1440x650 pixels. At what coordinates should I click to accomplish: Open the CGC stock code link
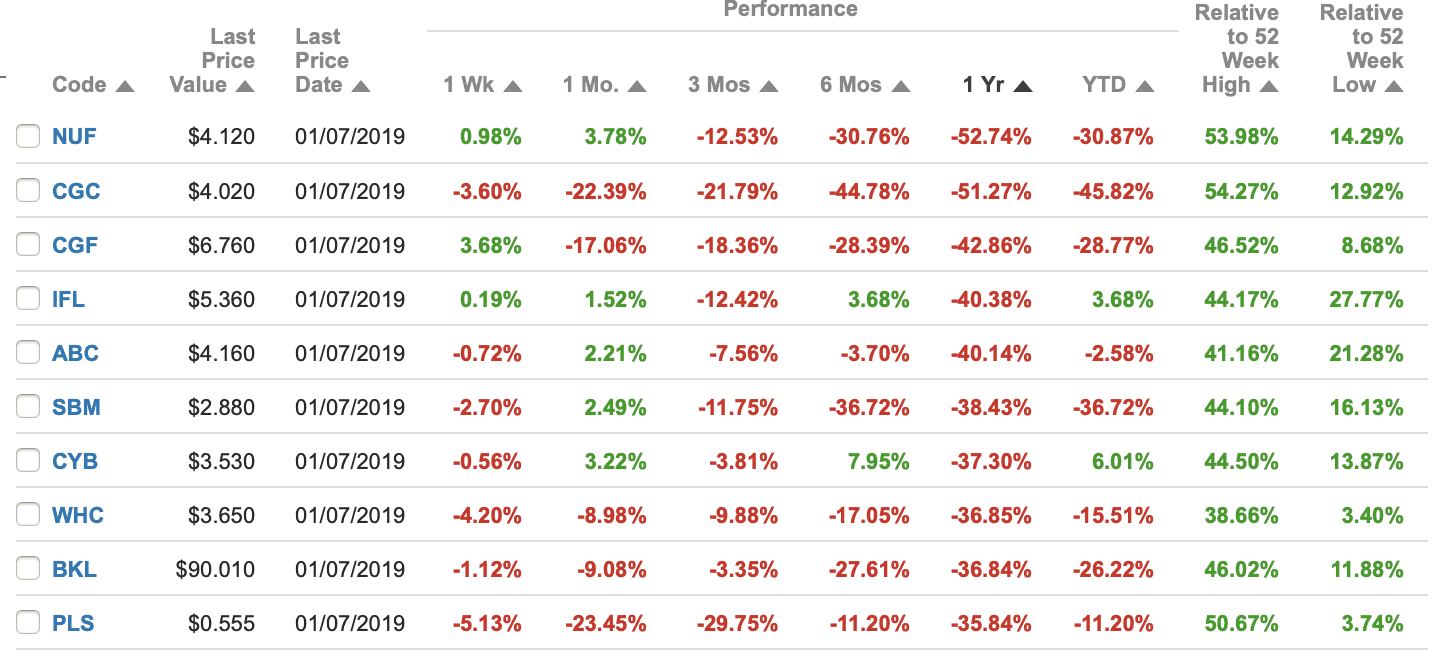click(76, 191)
